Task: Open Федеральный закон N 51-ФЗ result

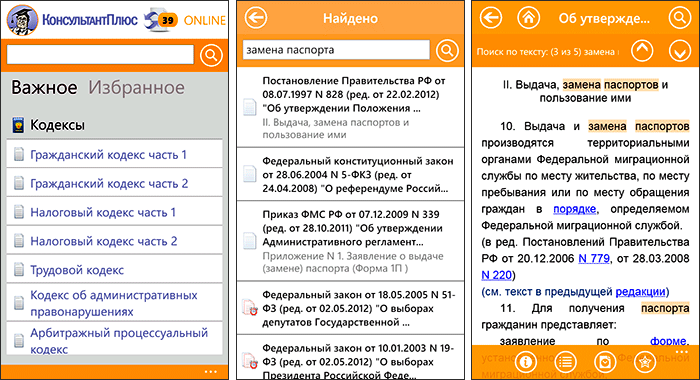Action: click(350, 308)
